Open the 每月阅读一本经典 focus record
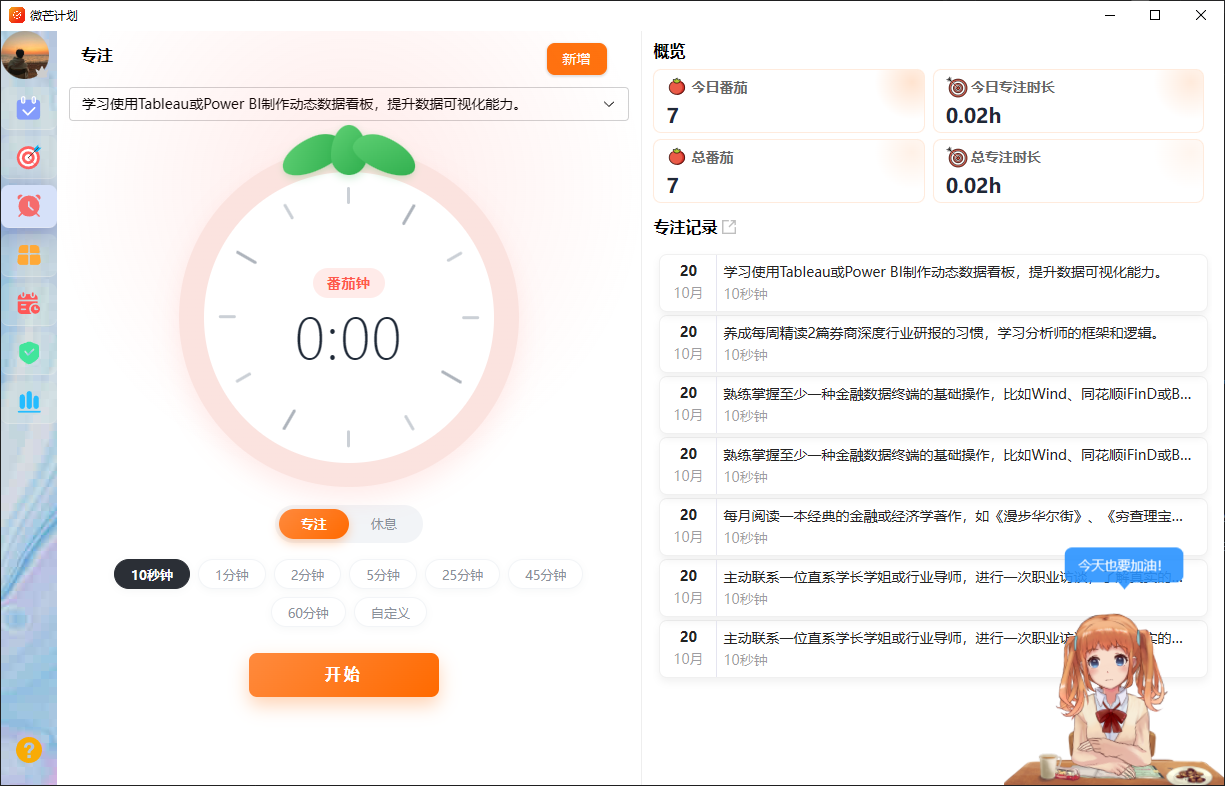1225x786 pixels. click(933, 527)
